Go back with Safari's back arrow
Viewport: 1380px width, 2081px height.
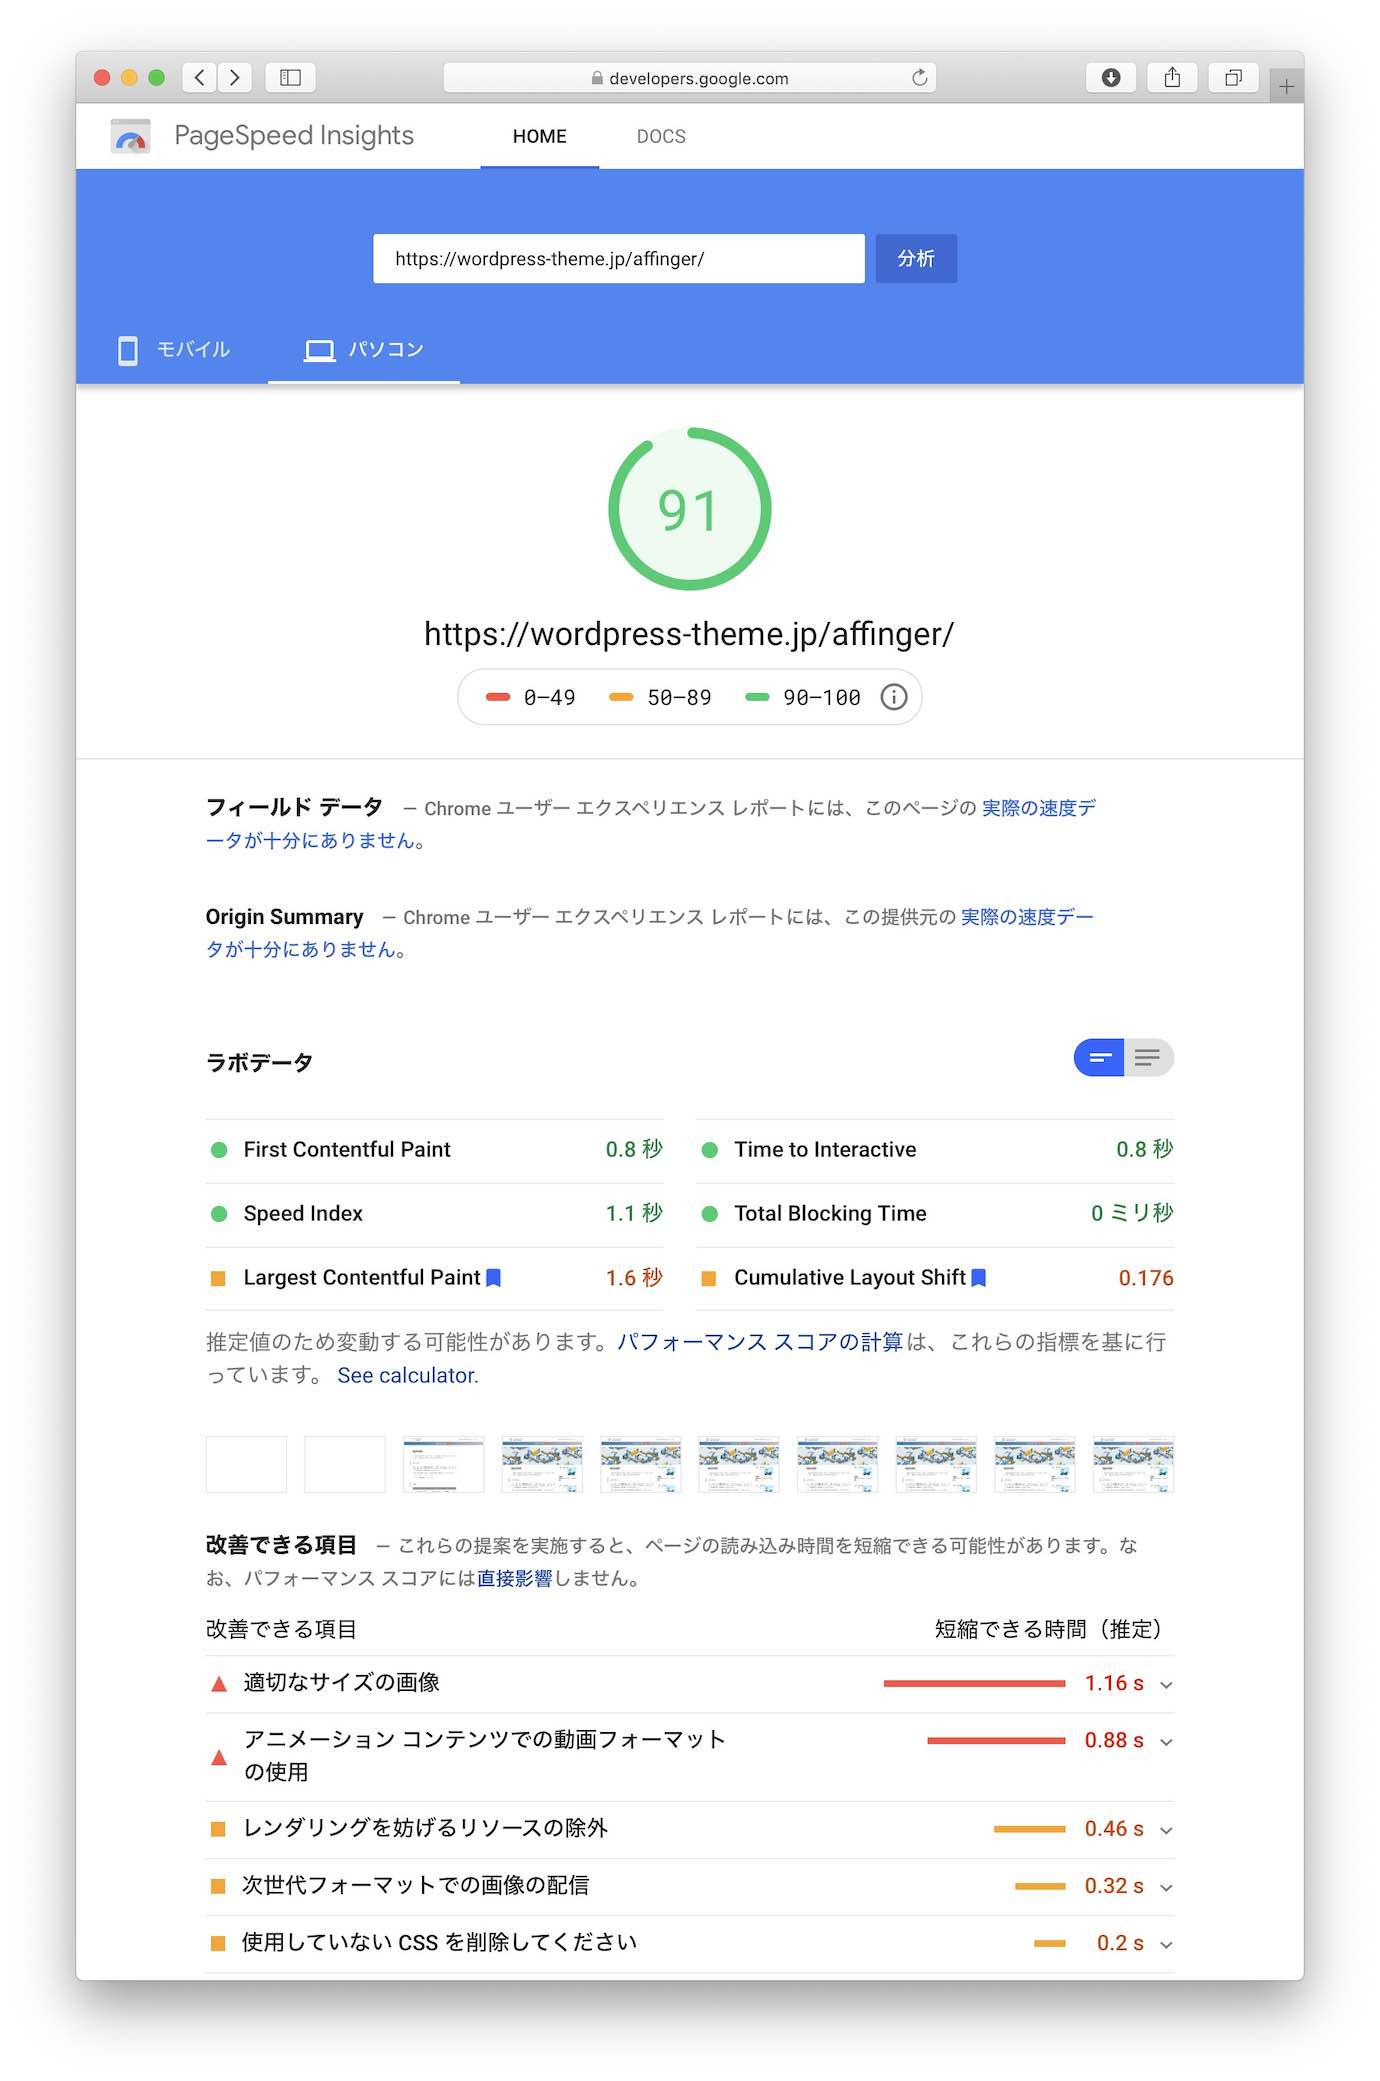coord(200,78)
